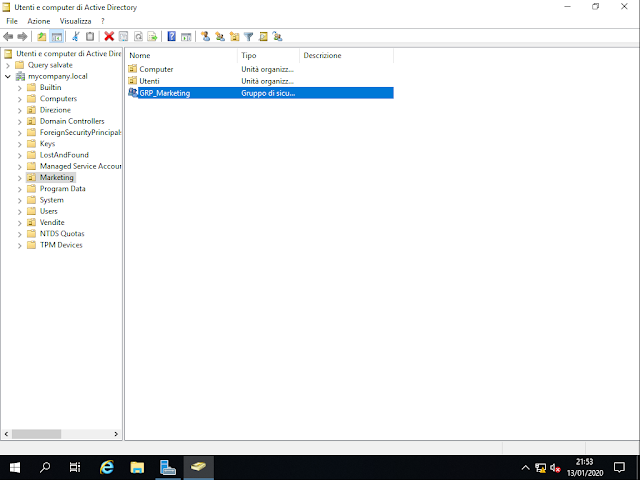
Task: Click the network tray icon
Action: coord(540,468)
